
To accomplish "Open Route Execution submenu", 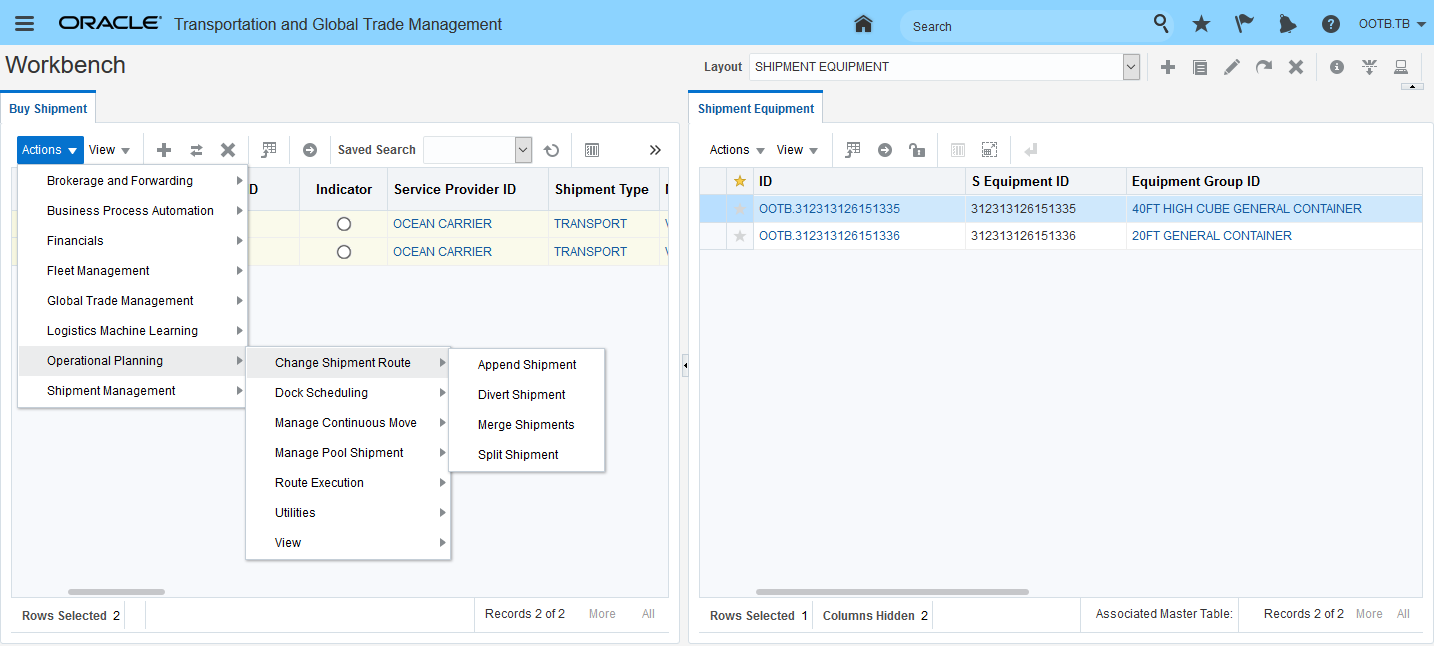I will tap(348, 483).
